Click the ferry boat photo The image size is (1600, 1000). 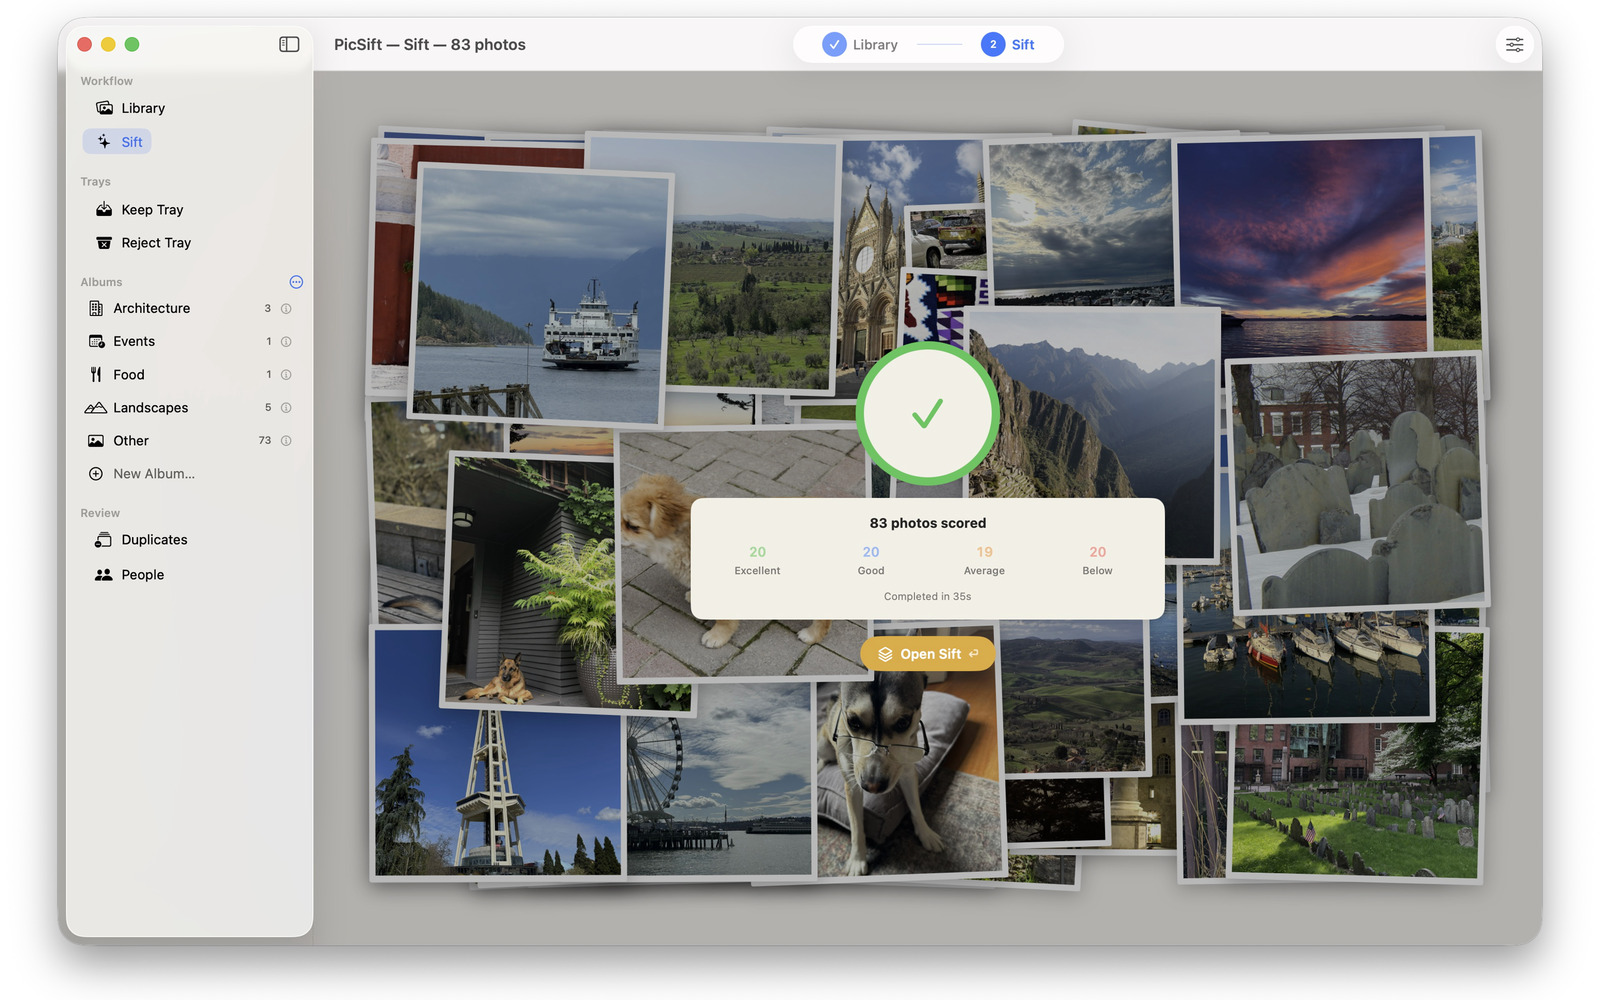point(540,295)
